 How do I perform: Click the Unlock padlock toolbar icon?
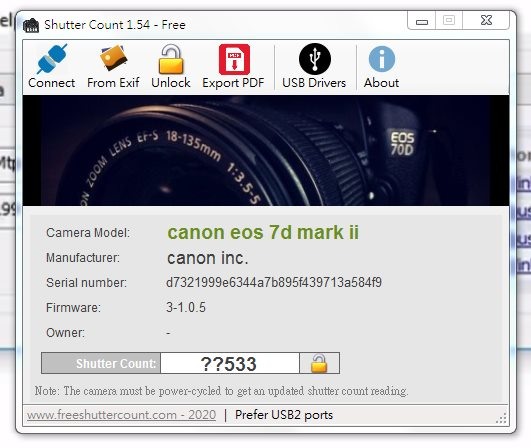(x=171, y=59)
